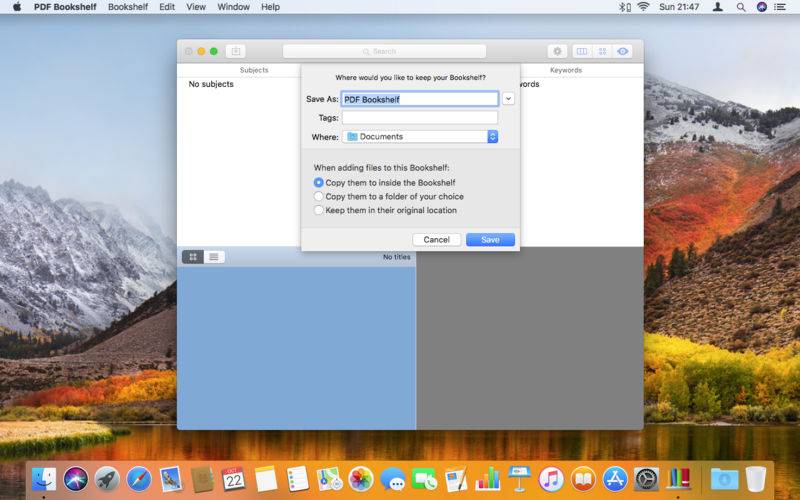Open the PDF Bookshelf app menu
Image resolution: width=800 pixels, height=500 pixels.
coord(65,7)
